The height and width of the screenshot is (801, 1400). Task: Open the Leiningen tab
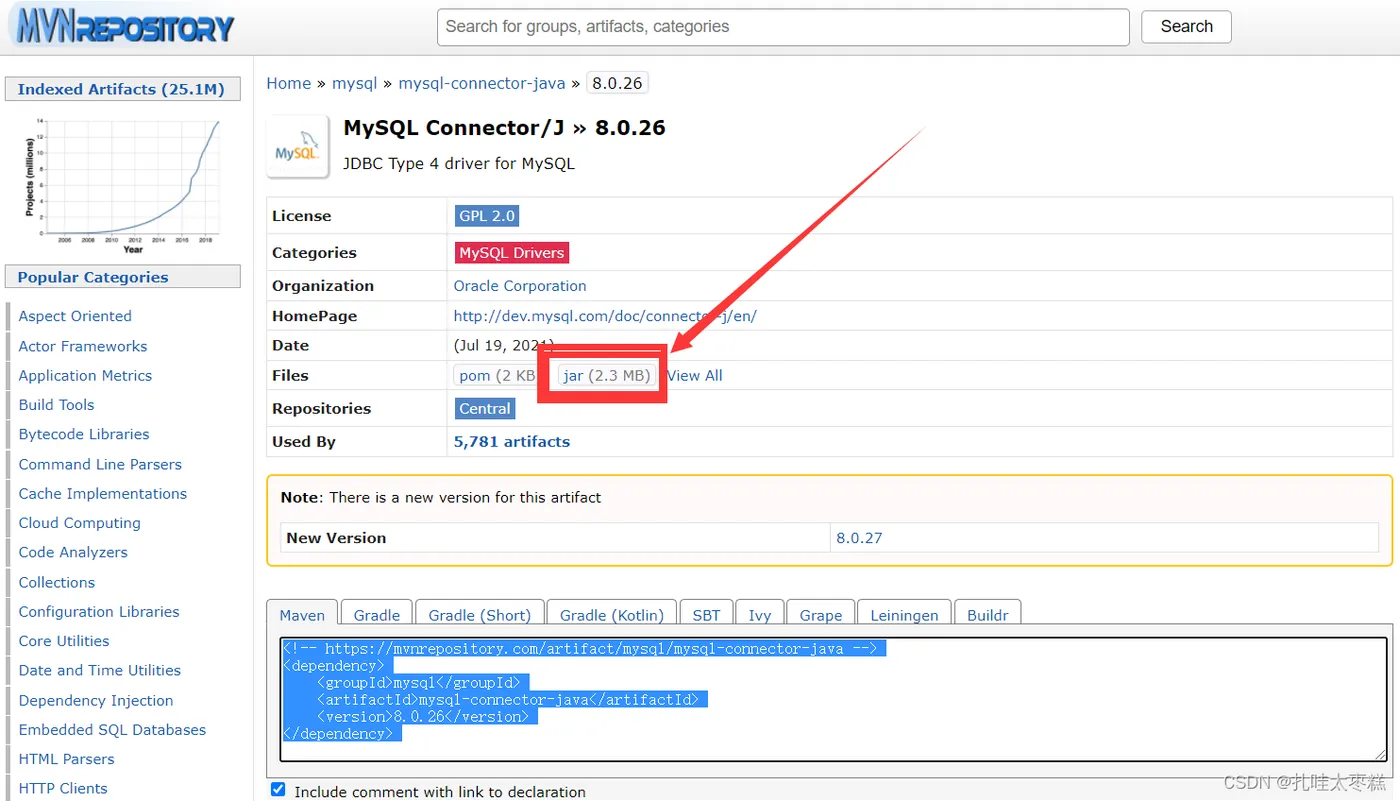pyautogui.click(x=904, y=614)
